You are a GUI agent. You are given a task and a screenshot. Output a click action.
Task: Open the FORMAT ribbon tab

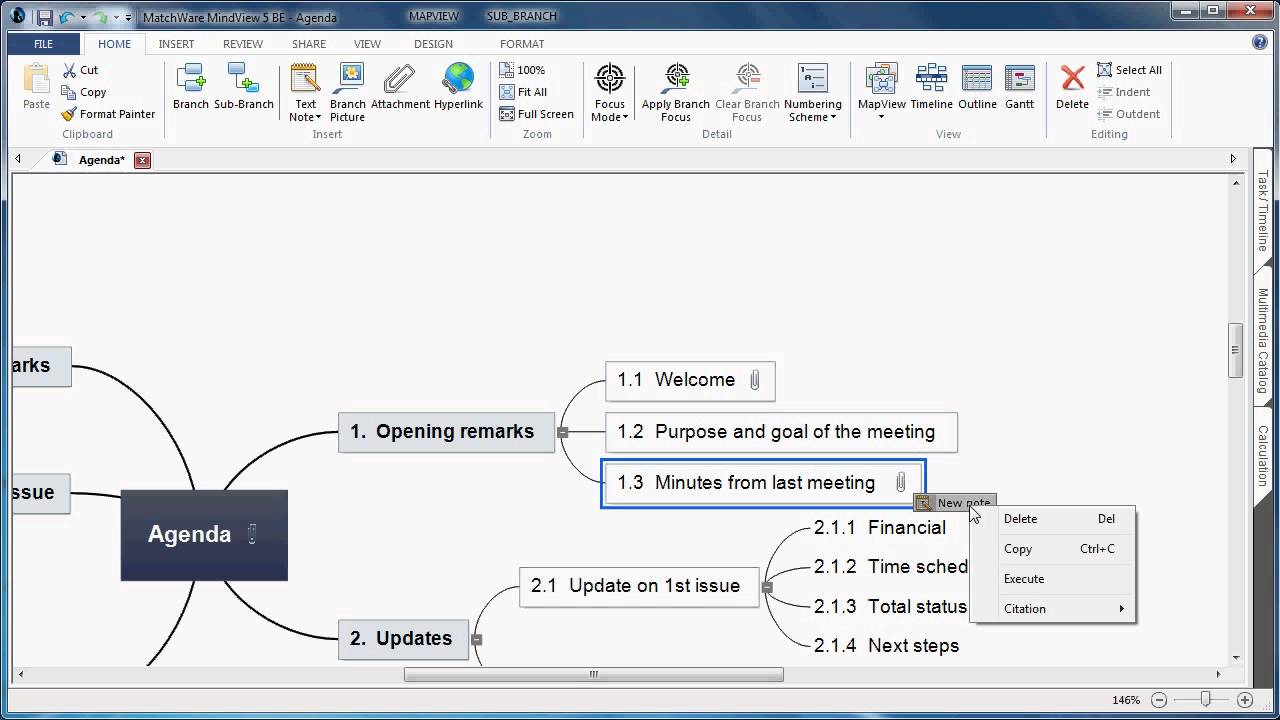pos(522,44)
